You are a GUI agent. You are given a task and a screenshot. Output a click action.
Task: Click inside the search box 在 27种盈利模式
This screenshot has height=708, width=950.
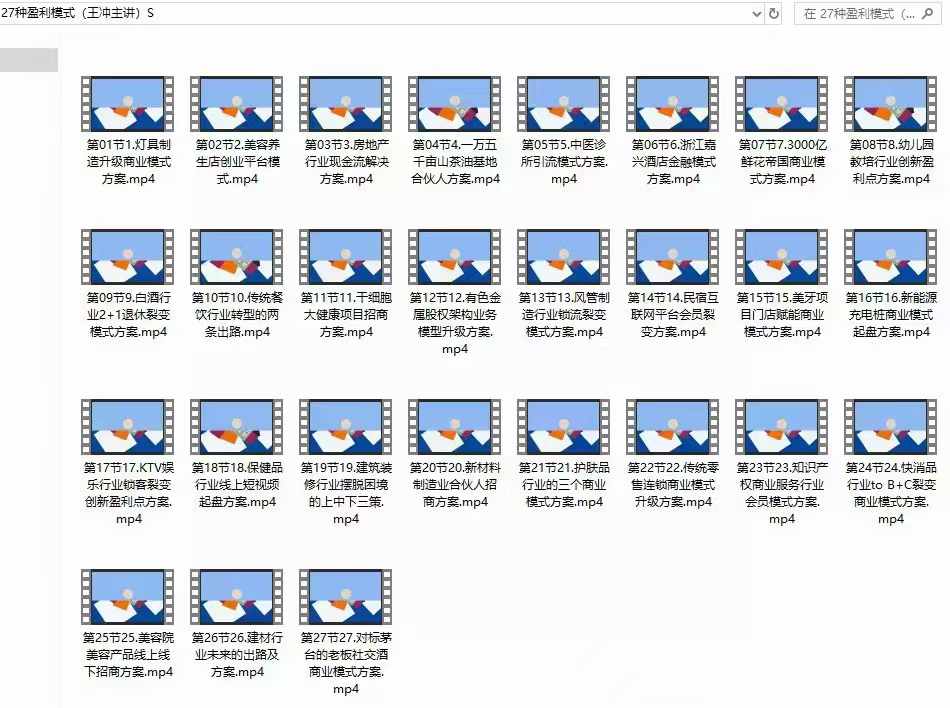tap(860, 13)
